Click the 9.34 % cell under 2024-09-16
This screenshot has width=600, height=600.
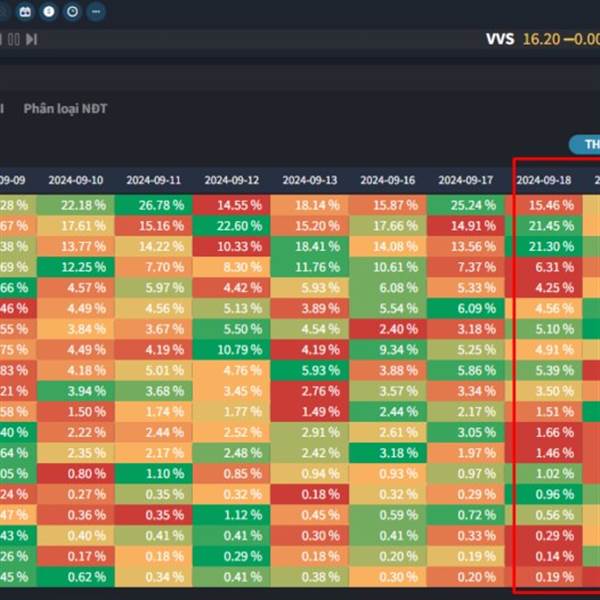(x=388, y=350)
